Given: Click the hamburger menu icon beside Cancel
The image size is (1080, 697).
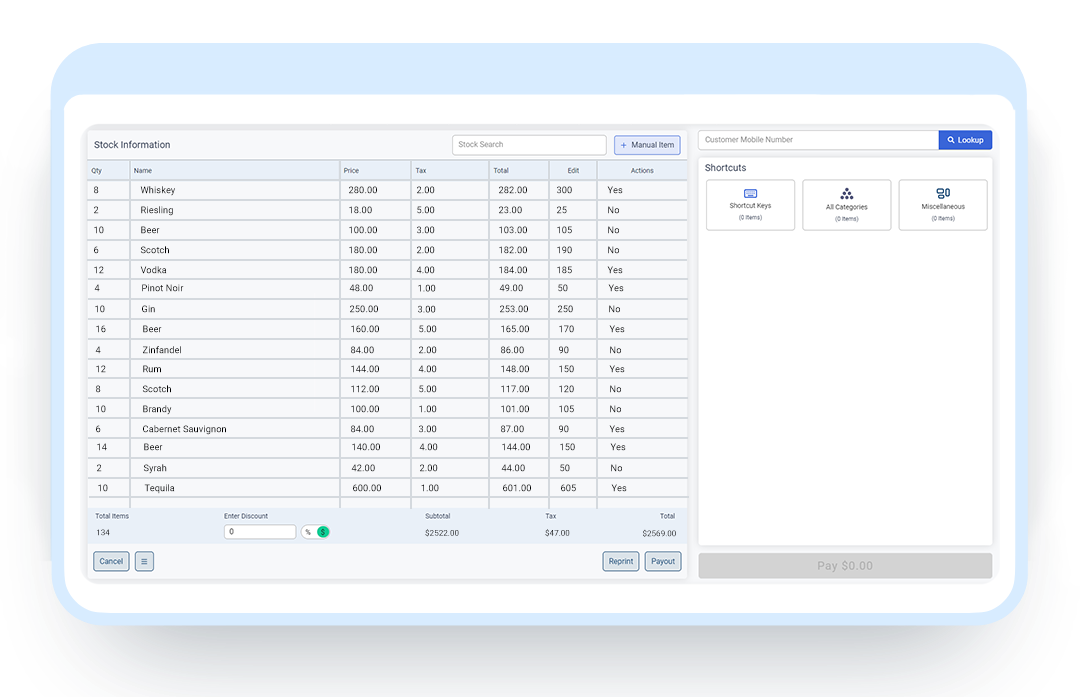Looking at the screenshot, I should 144,561.
